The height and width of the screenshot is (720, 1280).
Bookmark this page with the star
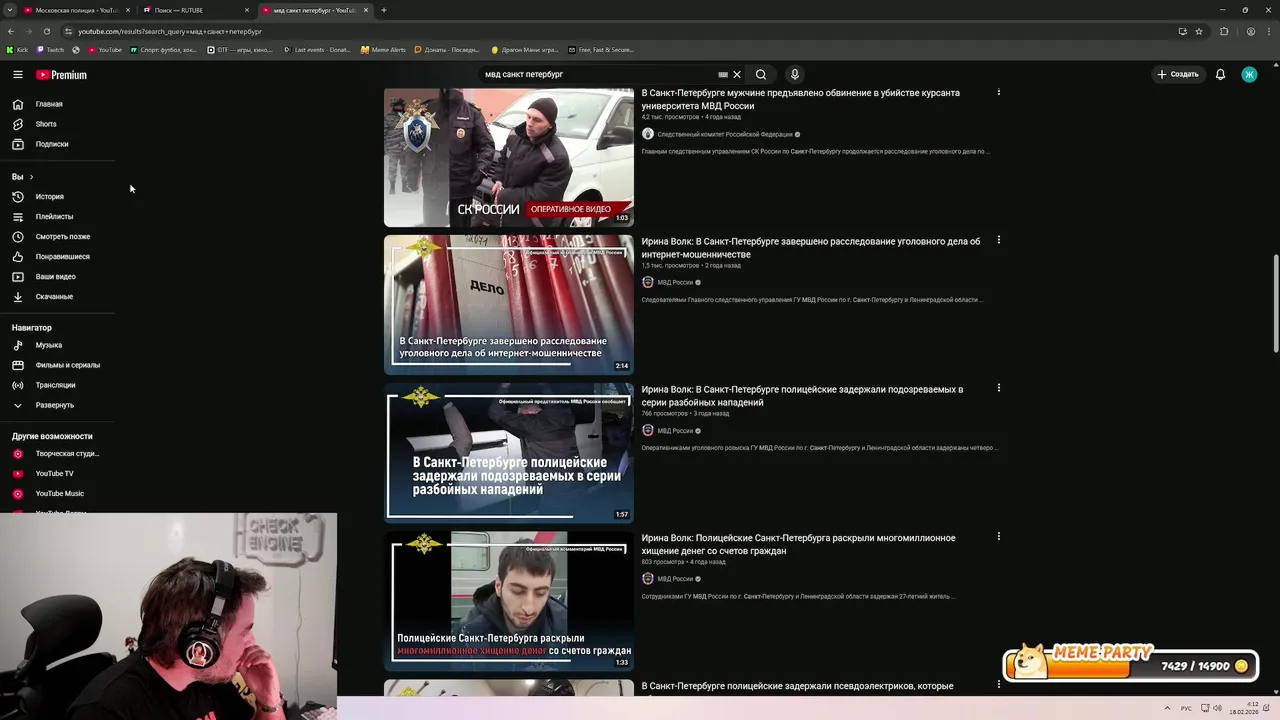click(x=1199, y=31)
